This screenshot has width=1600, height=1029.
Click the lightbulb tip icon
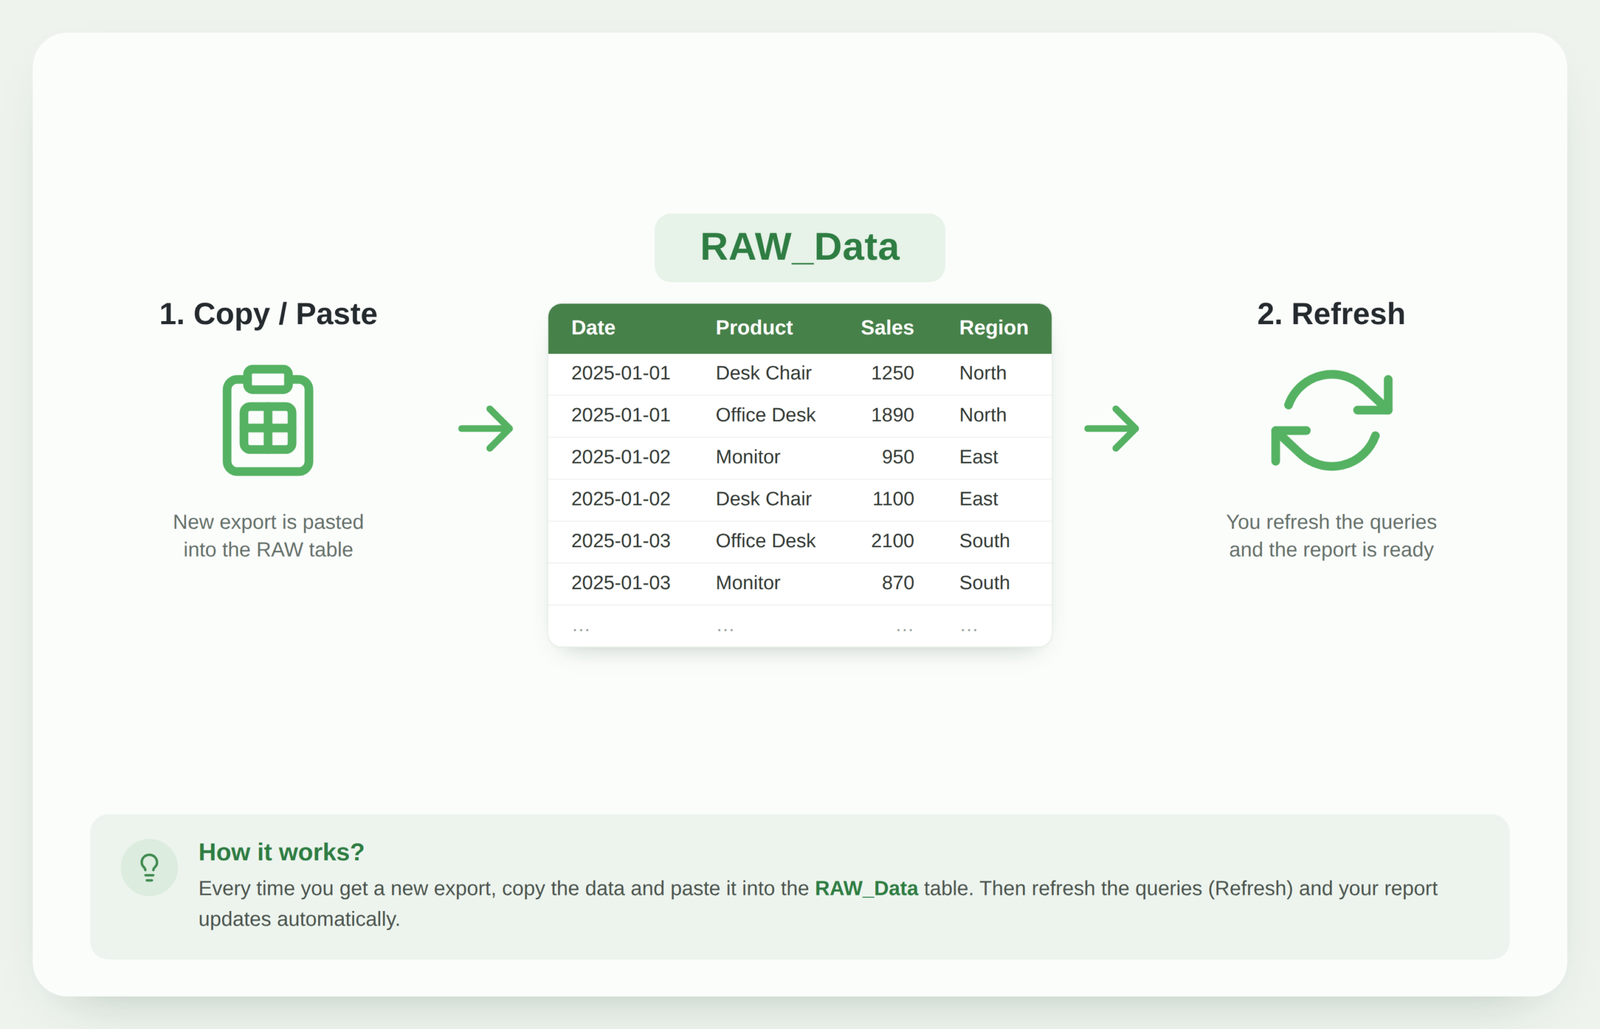(x=149, y=867)
